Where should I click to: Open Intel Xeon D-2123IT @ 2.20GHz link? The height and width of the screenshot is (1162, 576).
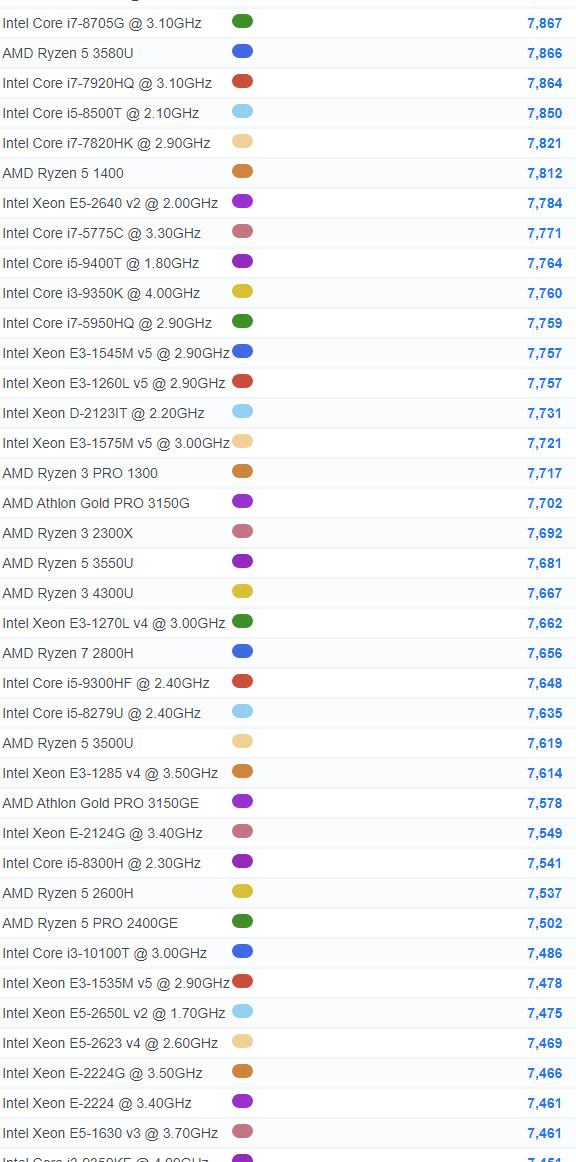pos(103,413)
